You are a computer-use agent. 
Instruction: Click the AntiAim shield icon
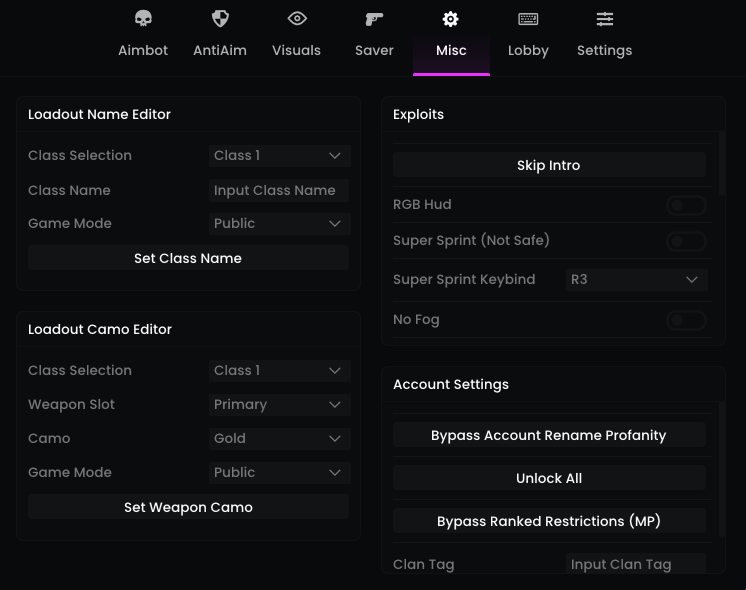(220, 19)
